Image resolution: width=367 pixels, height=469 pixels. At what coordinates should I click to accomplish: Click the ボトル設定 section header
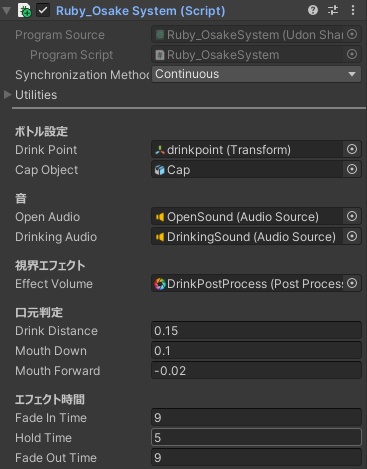(41, 131)
